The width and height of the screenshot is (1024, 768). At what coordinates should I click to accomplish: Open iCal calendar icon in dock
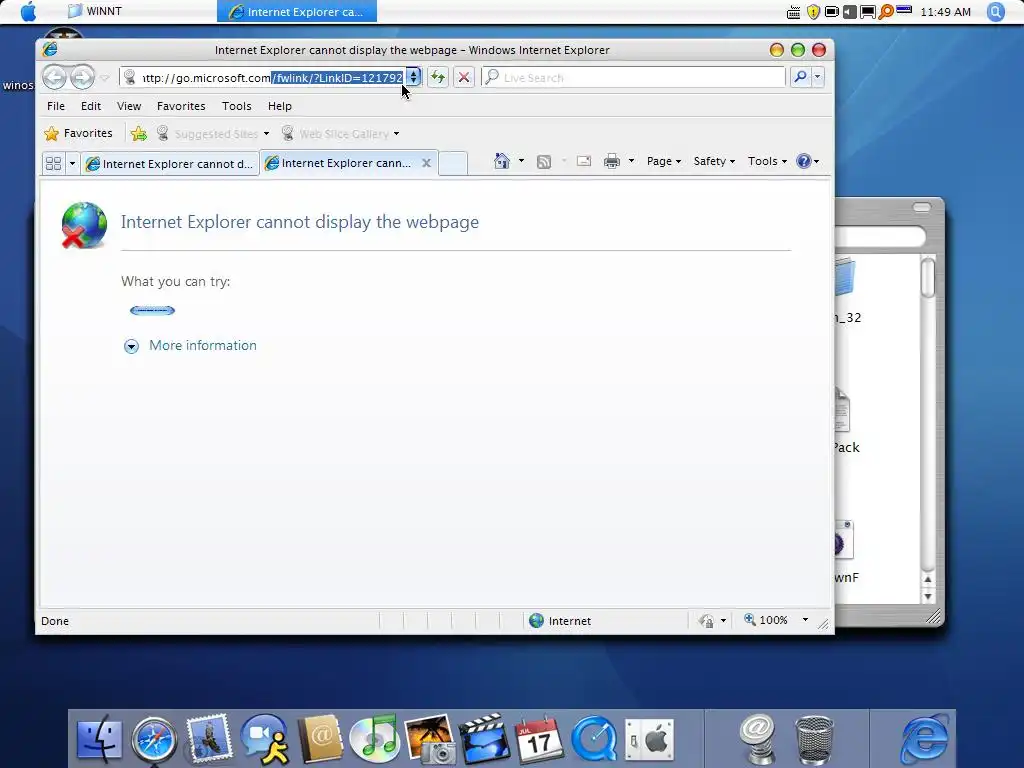pyautogui.click(x=539, y=740)
